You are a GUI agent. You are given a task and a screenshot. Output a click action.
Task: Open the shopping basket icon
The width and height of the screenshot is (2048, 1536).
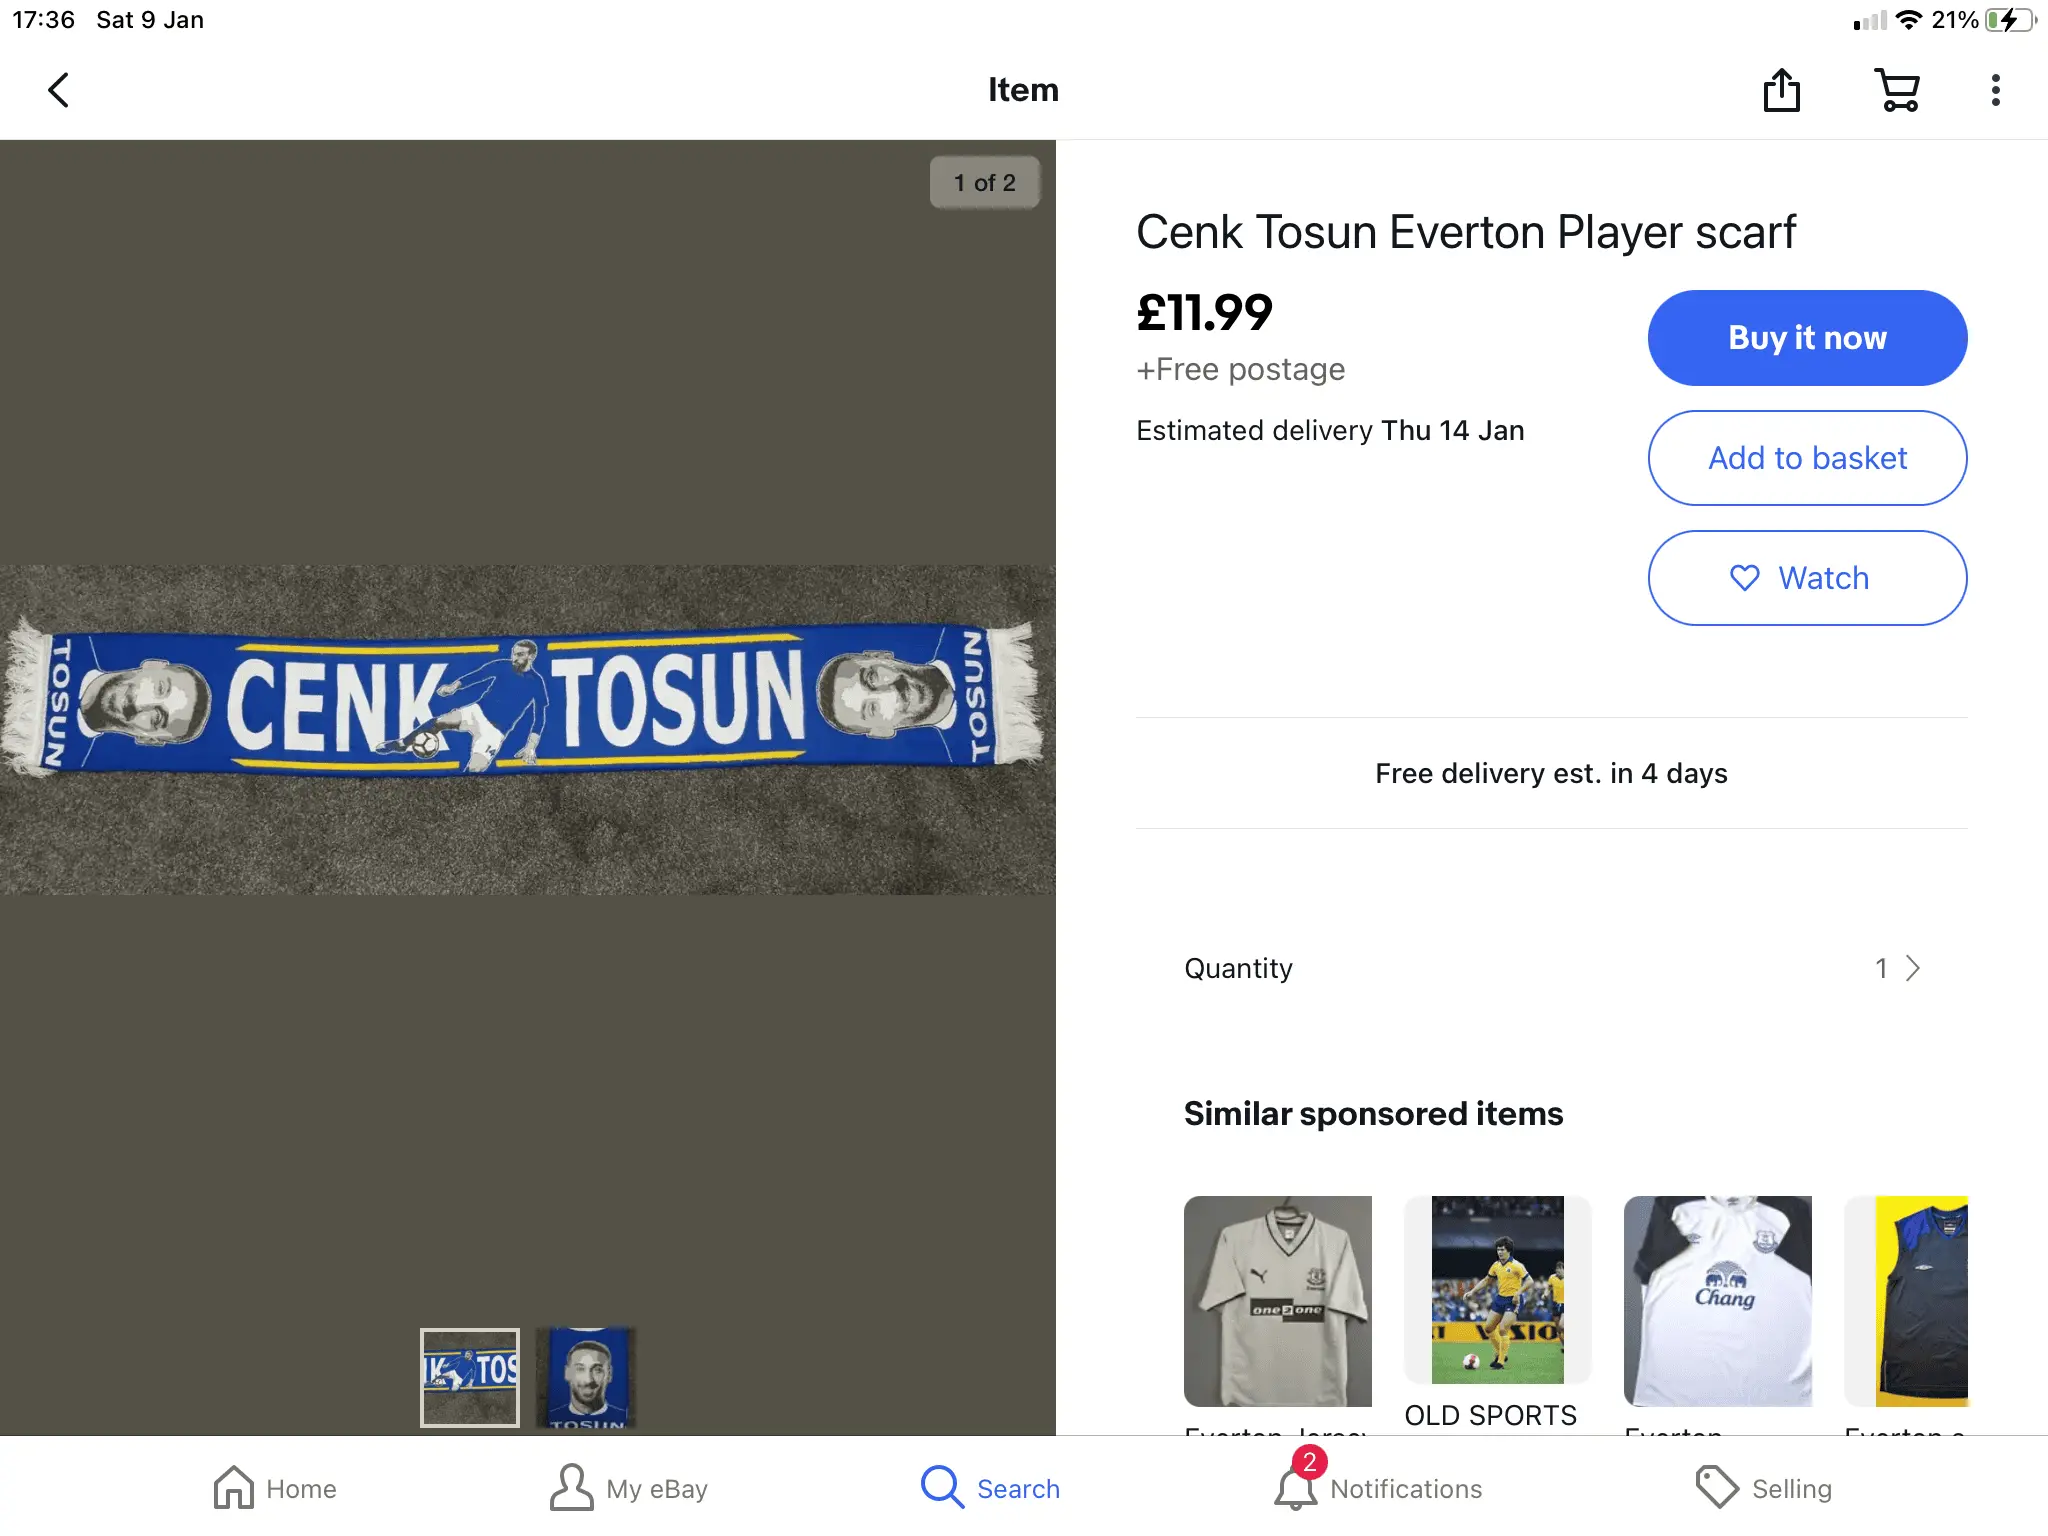[x=1896, y=90]
